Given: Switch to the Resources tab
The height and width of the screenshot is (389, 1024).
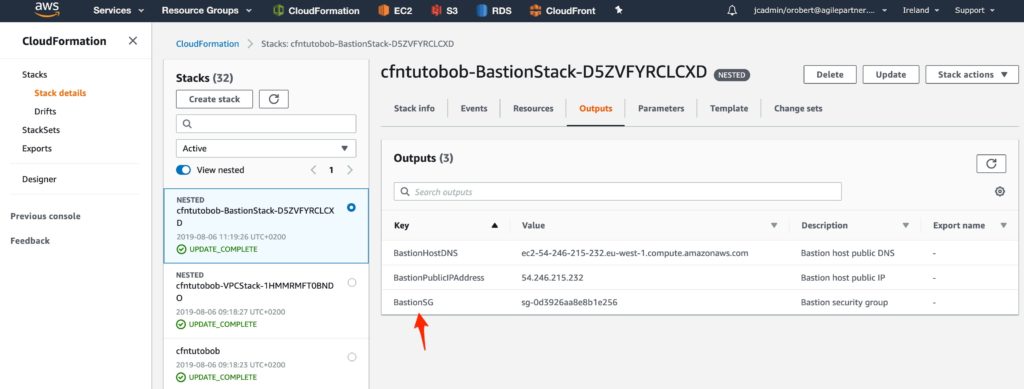Looking at the screenshot, I should coord(533,108).
